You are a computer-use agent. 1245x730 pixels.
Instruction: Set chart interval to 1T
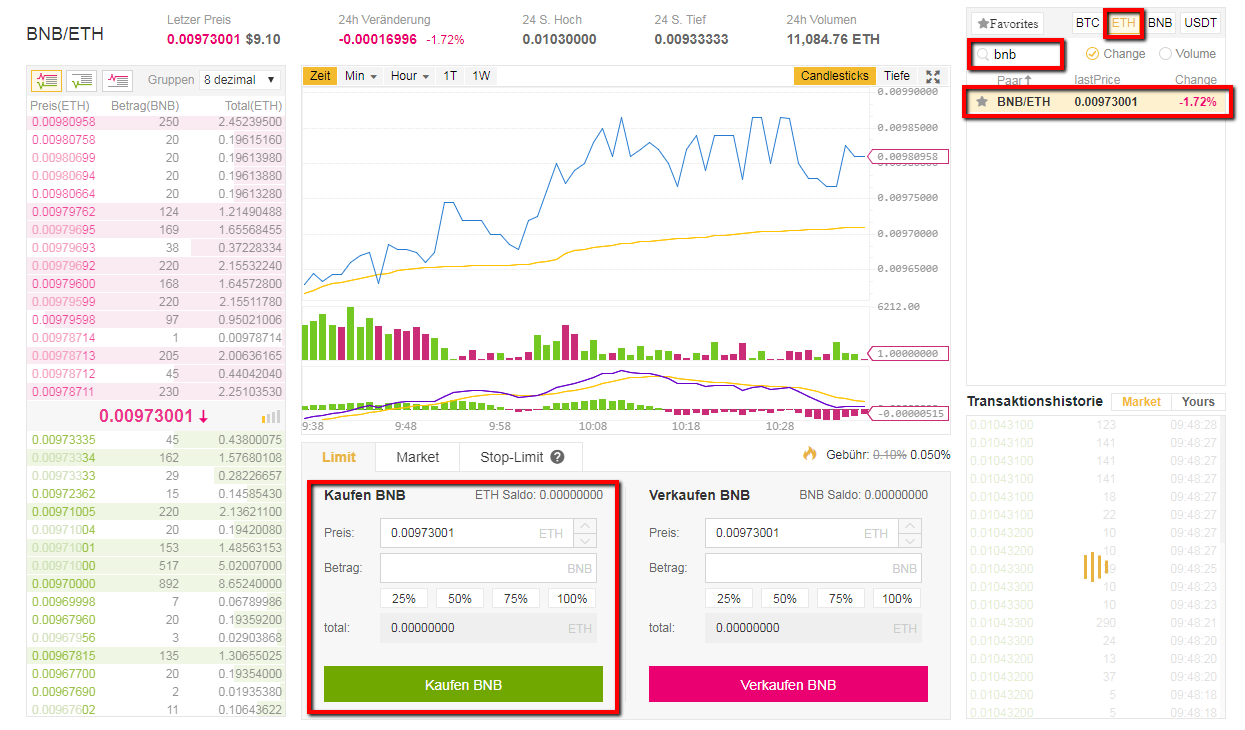(x=451, y=76)
